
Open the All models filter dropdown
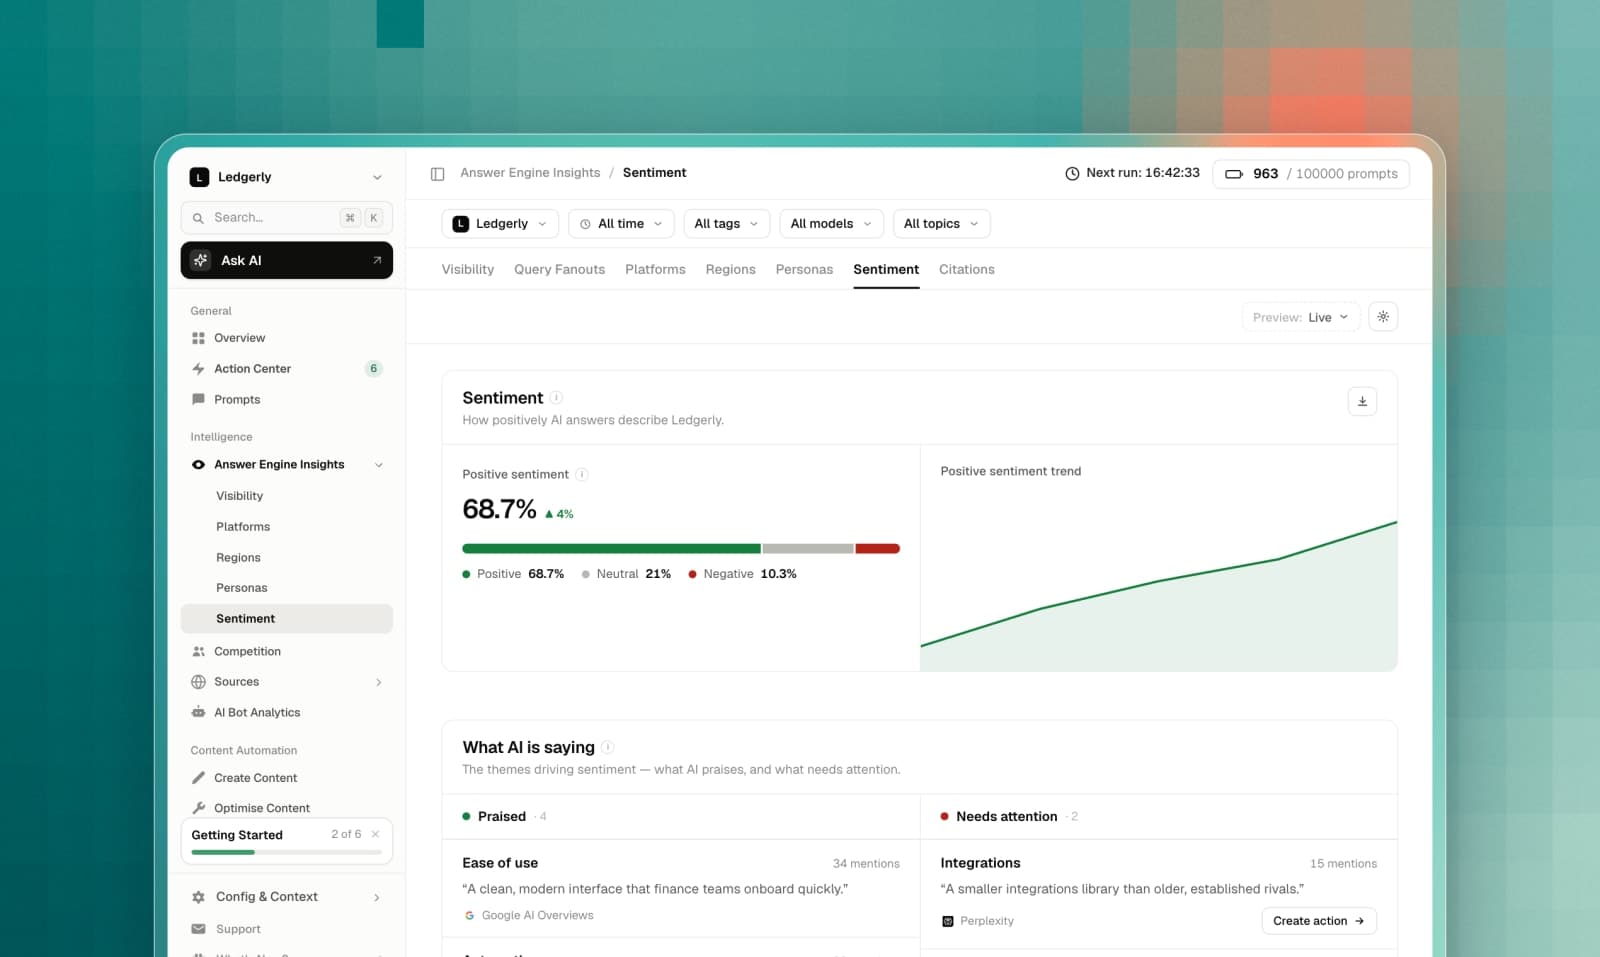831,224
